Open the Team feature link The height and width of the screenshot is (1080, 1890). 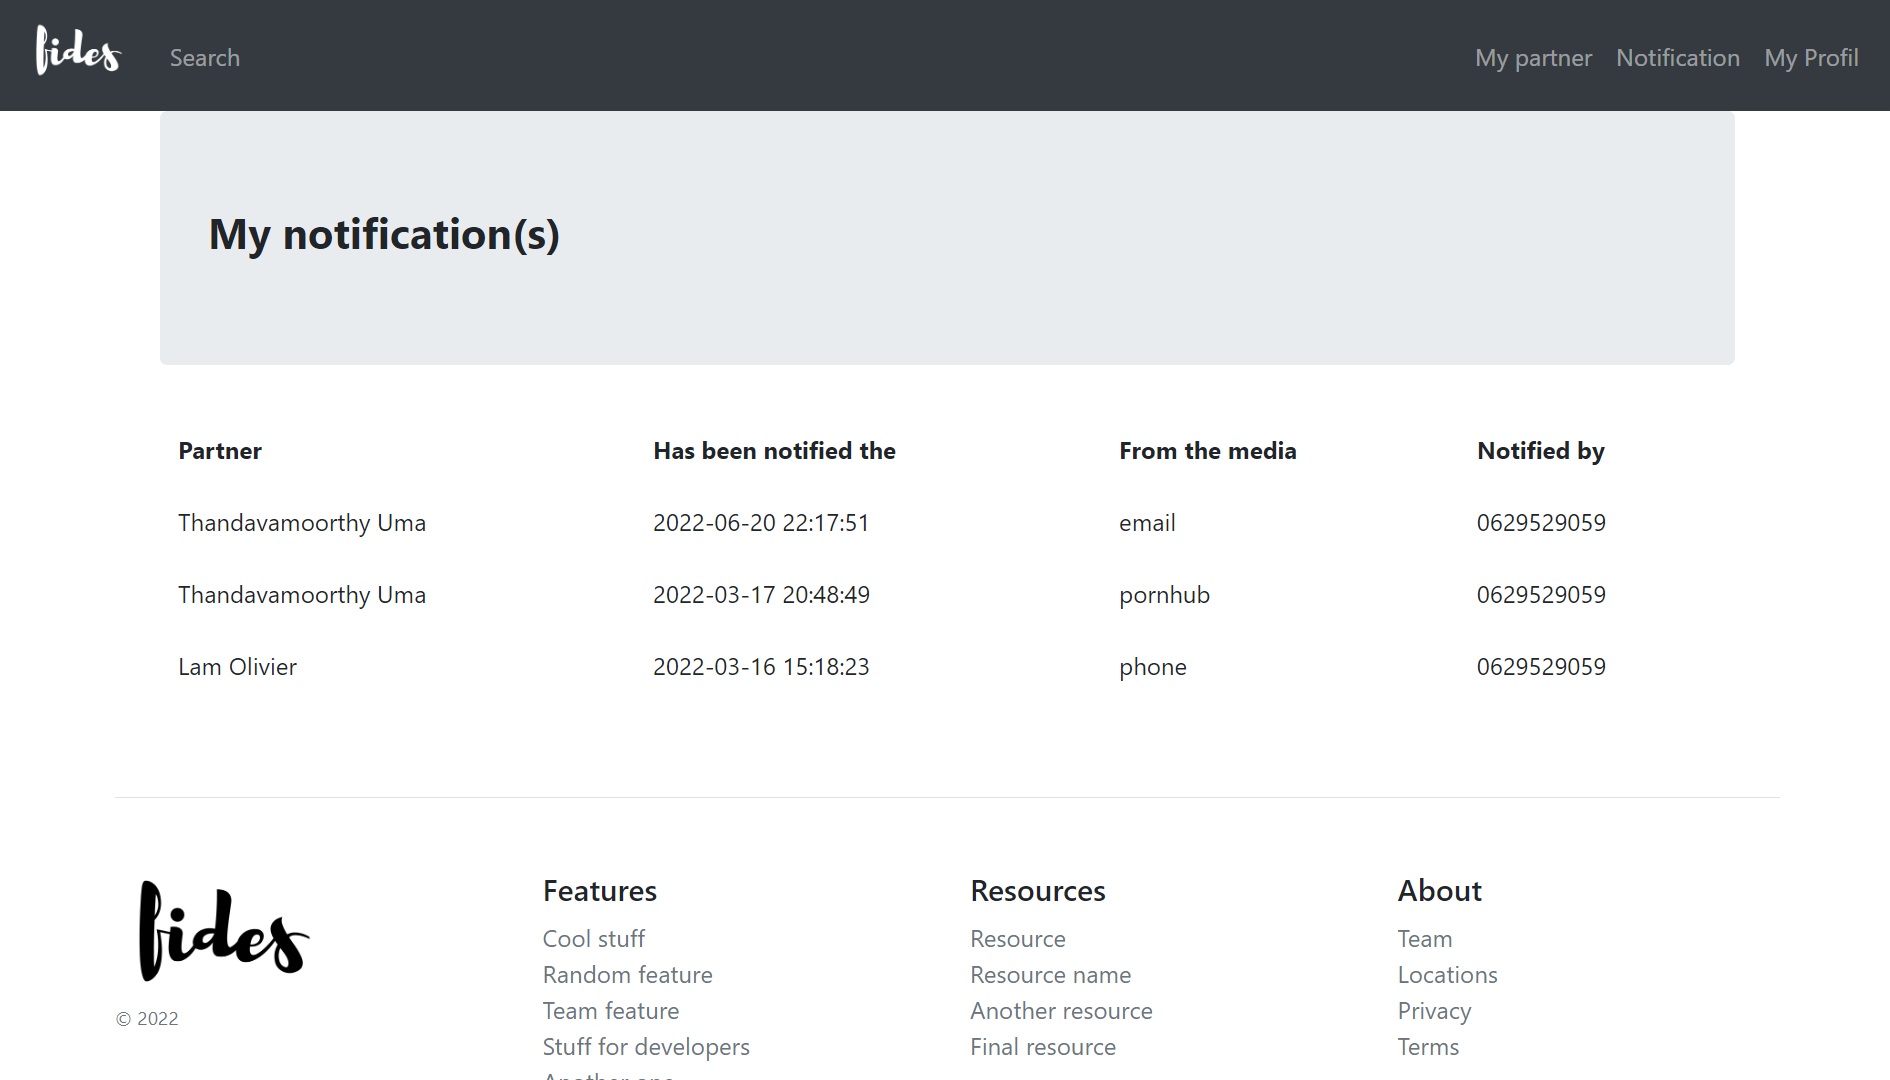click(x=610, y=1011)
